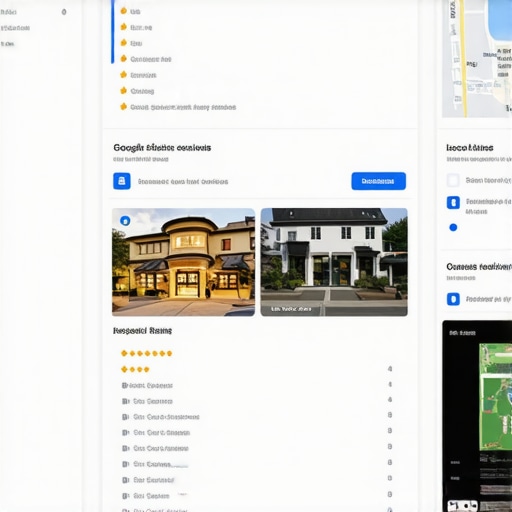Open the photo of the warmly lit yellow building
512x512 pixels.
pyautogui.click(x=183, y=262)
